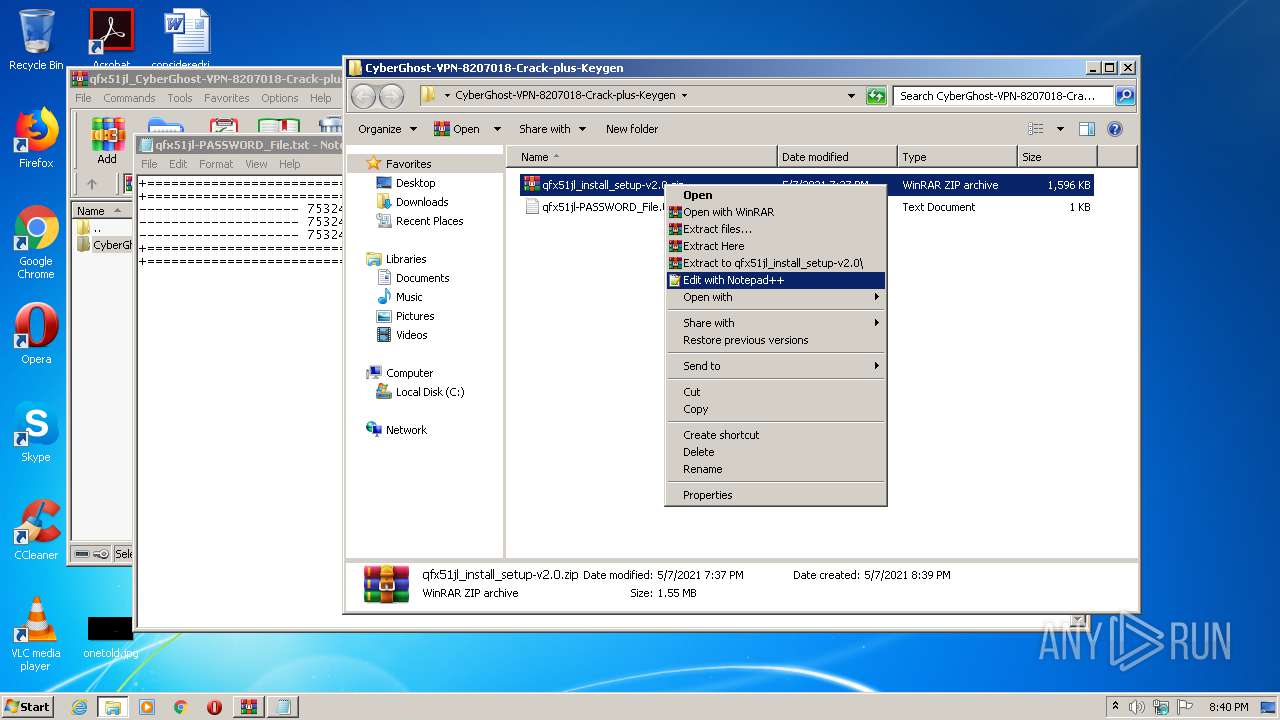
Task: Go forward in Explorer navigation
Action: point(391,96)
